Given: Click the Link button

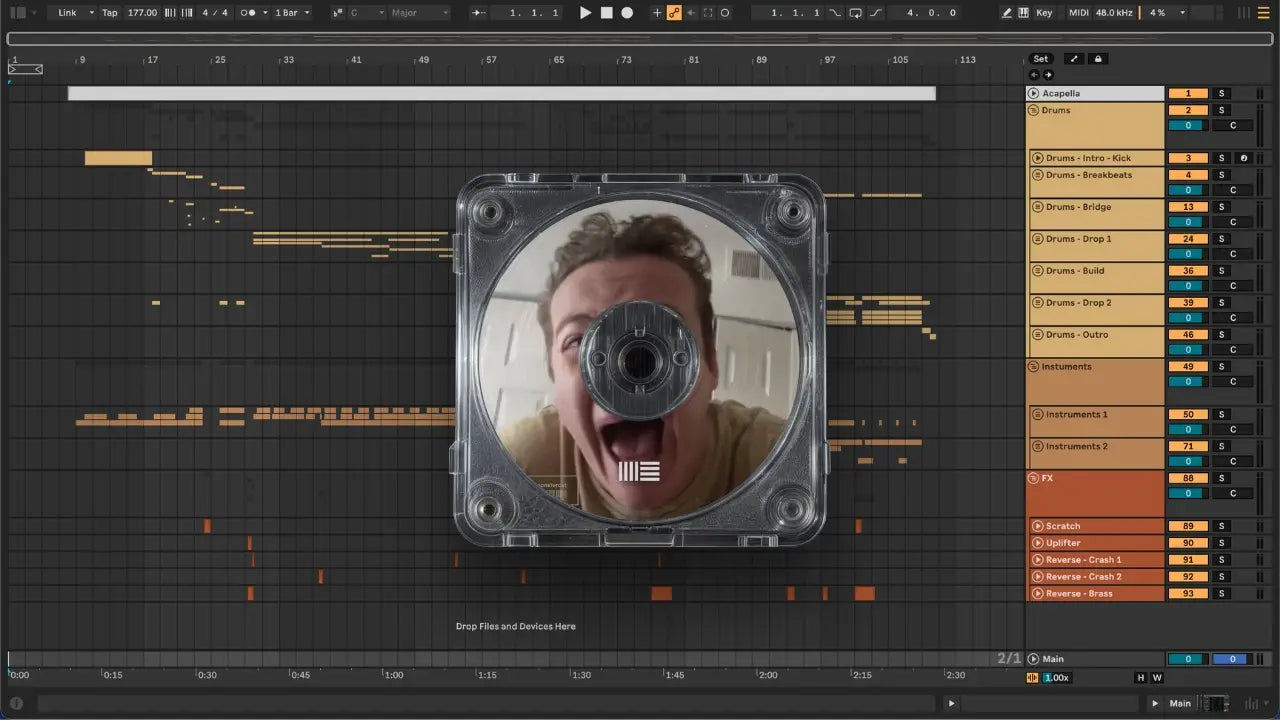Looking at the screenshot, I should coord(67,13).
